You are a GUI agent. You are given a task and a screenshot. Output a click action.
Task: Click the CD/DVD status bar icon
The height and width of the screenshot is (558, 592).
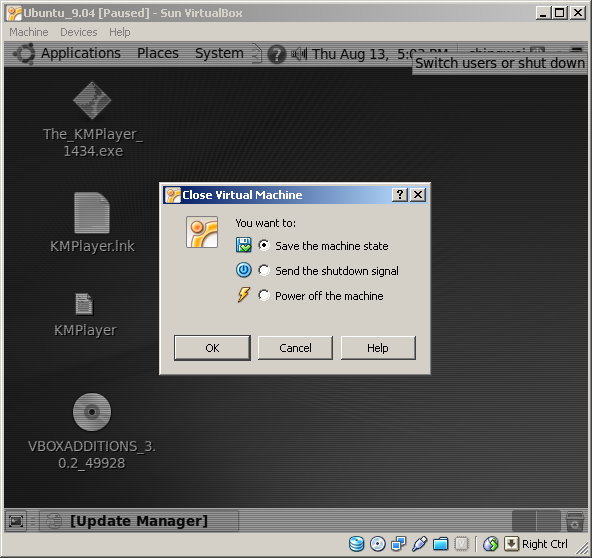point(378,544)
